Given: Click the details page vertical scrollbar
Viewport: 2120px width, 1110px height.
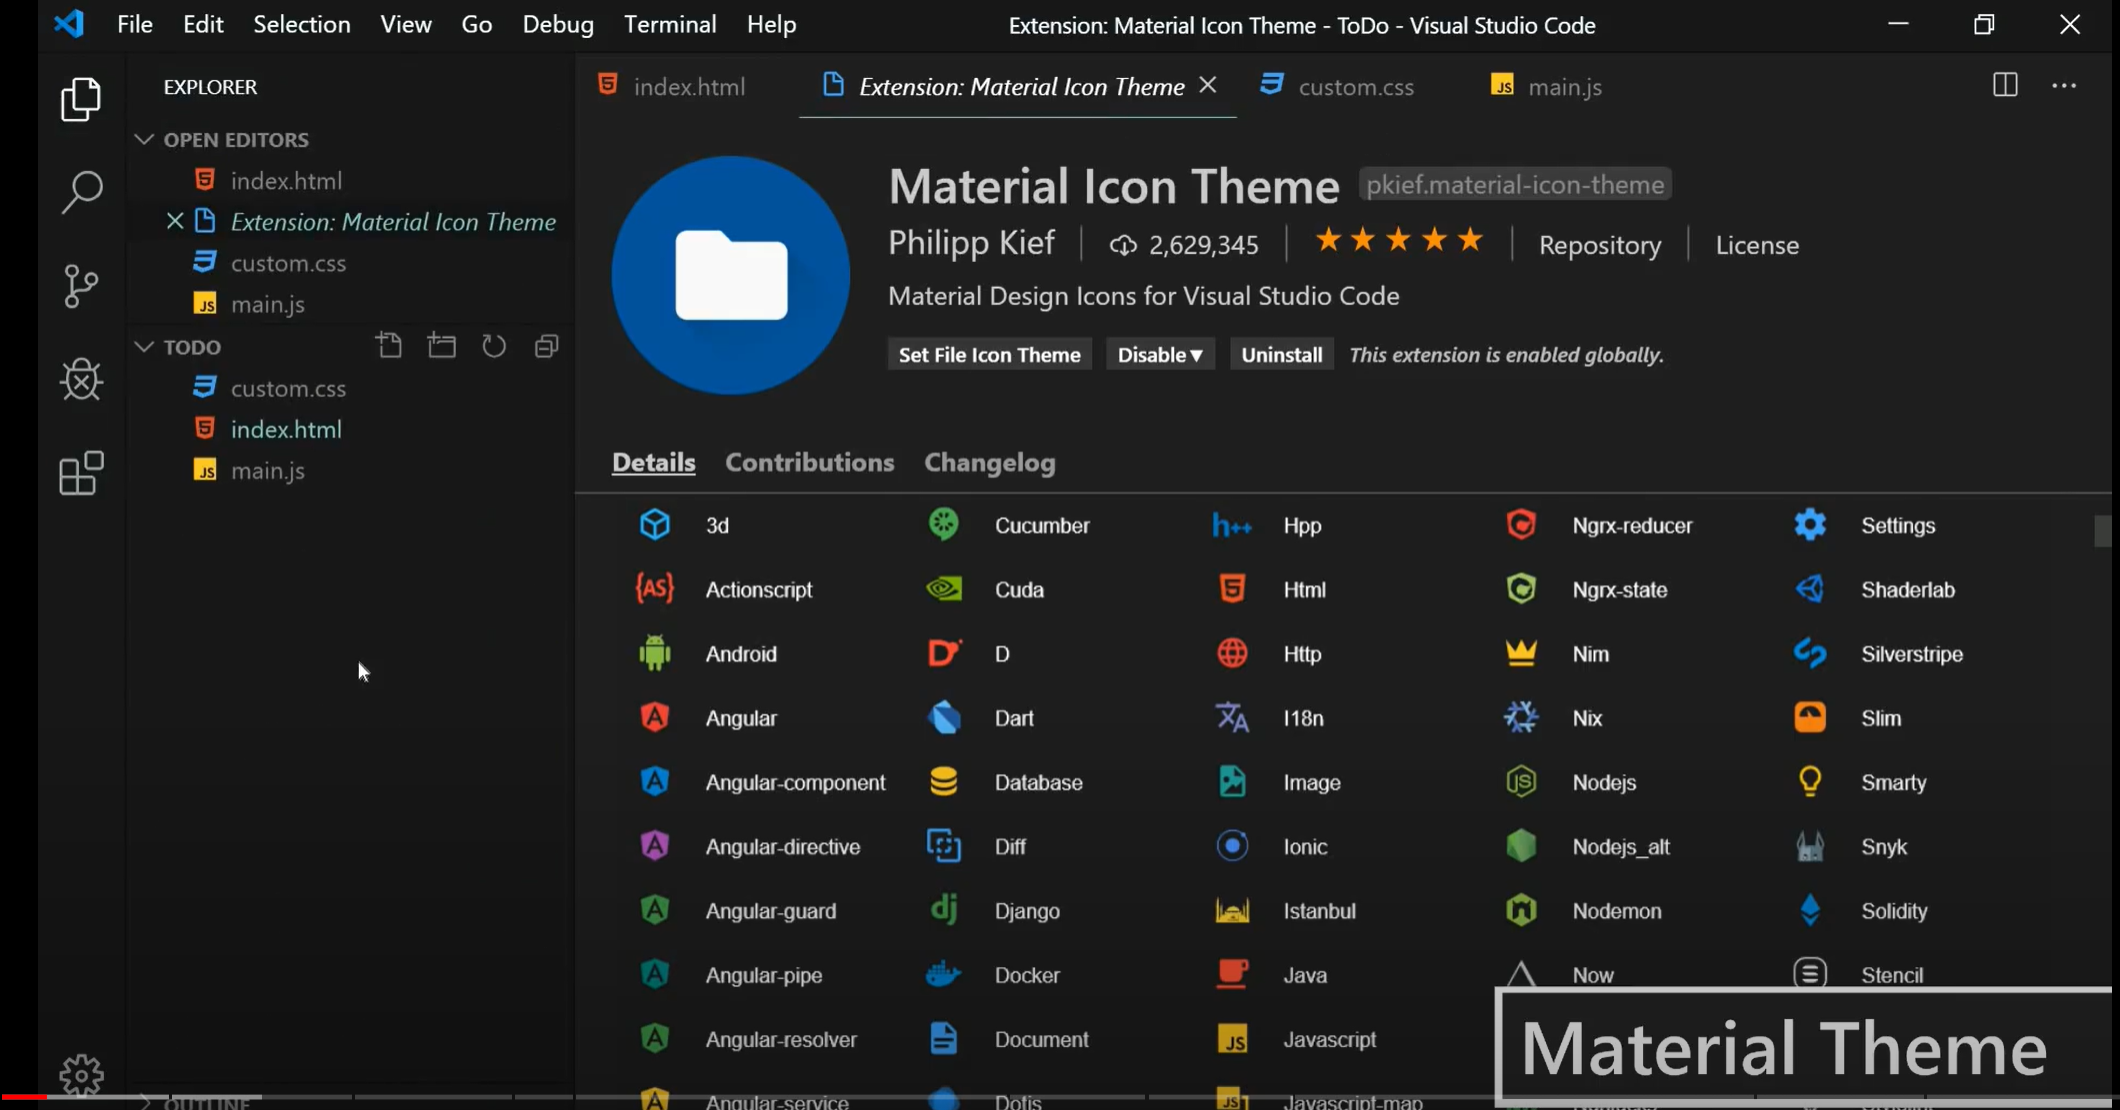Looking at the screenshot, I should pyautogui.click(x=2101, y=531).
